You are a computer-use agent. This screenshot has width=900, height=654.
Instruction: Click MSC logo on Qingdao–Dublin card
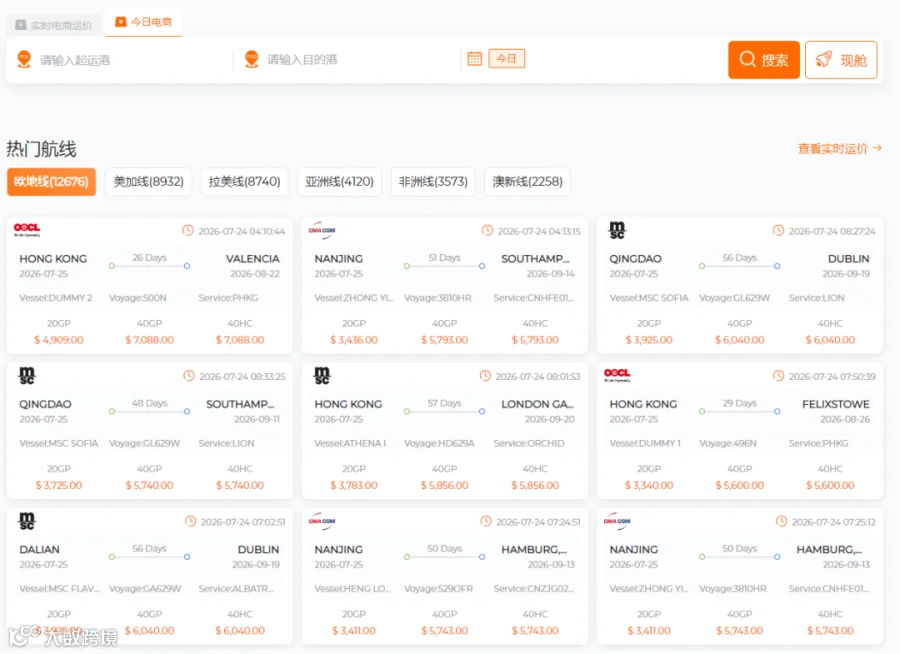[x=617, y=230]
